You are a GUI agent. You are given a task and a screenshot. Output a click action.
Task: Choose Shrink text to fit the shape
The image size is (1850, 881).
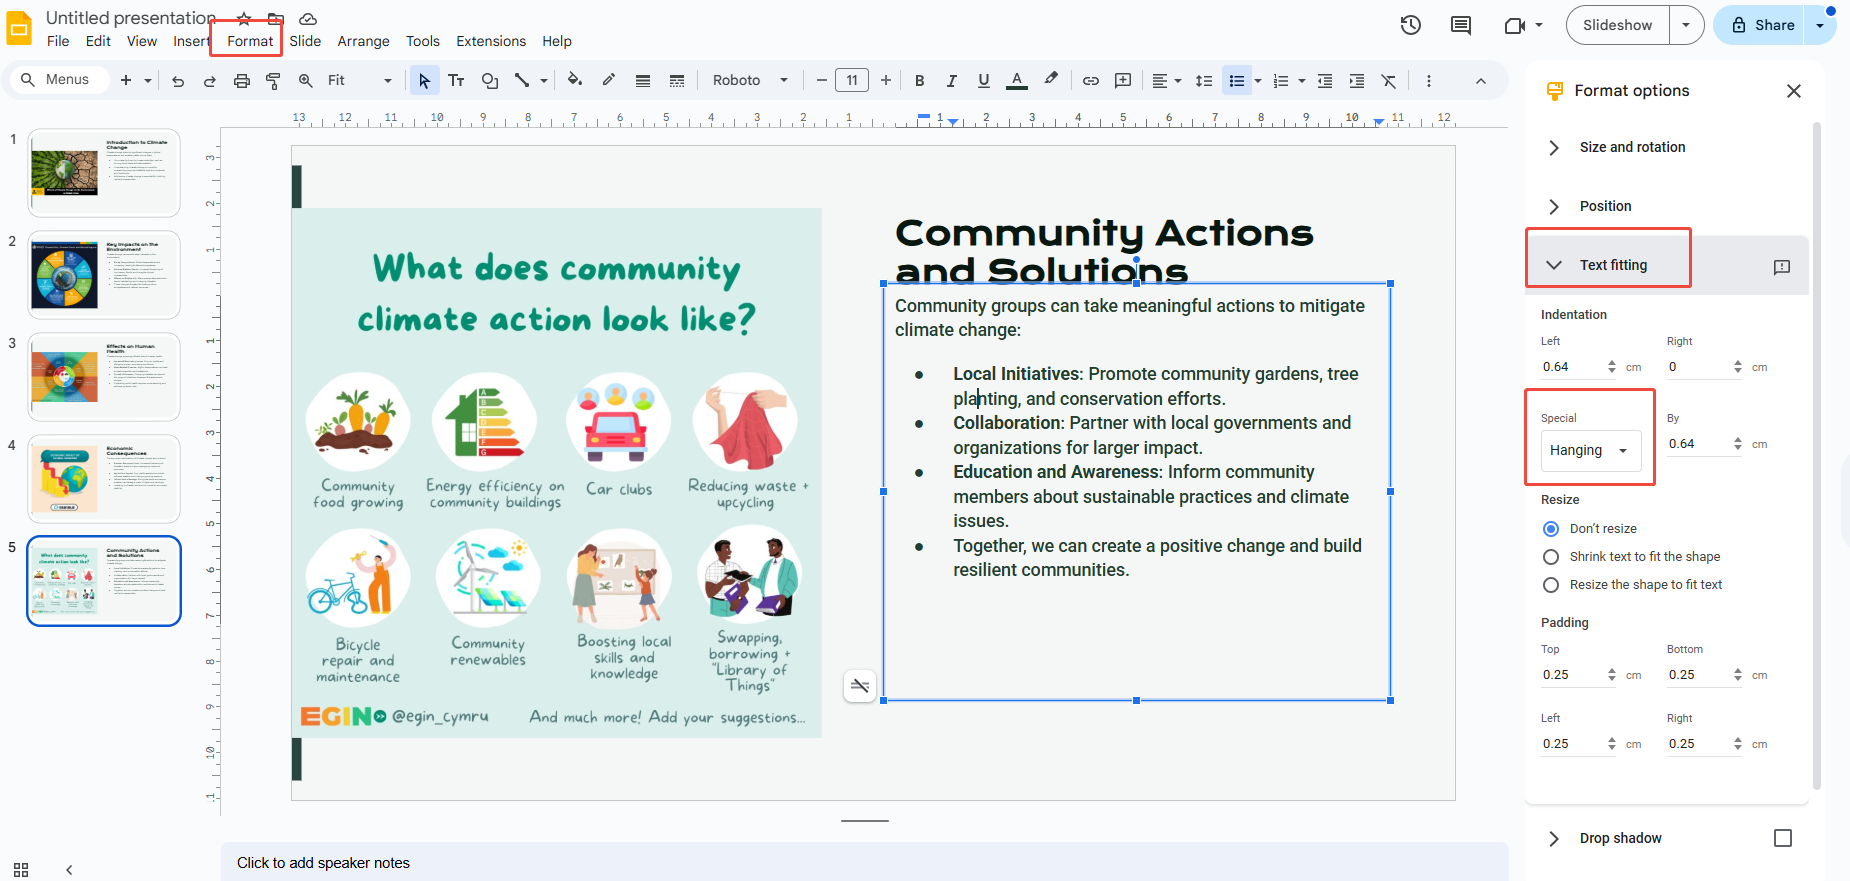click(x=1551, y=557)
